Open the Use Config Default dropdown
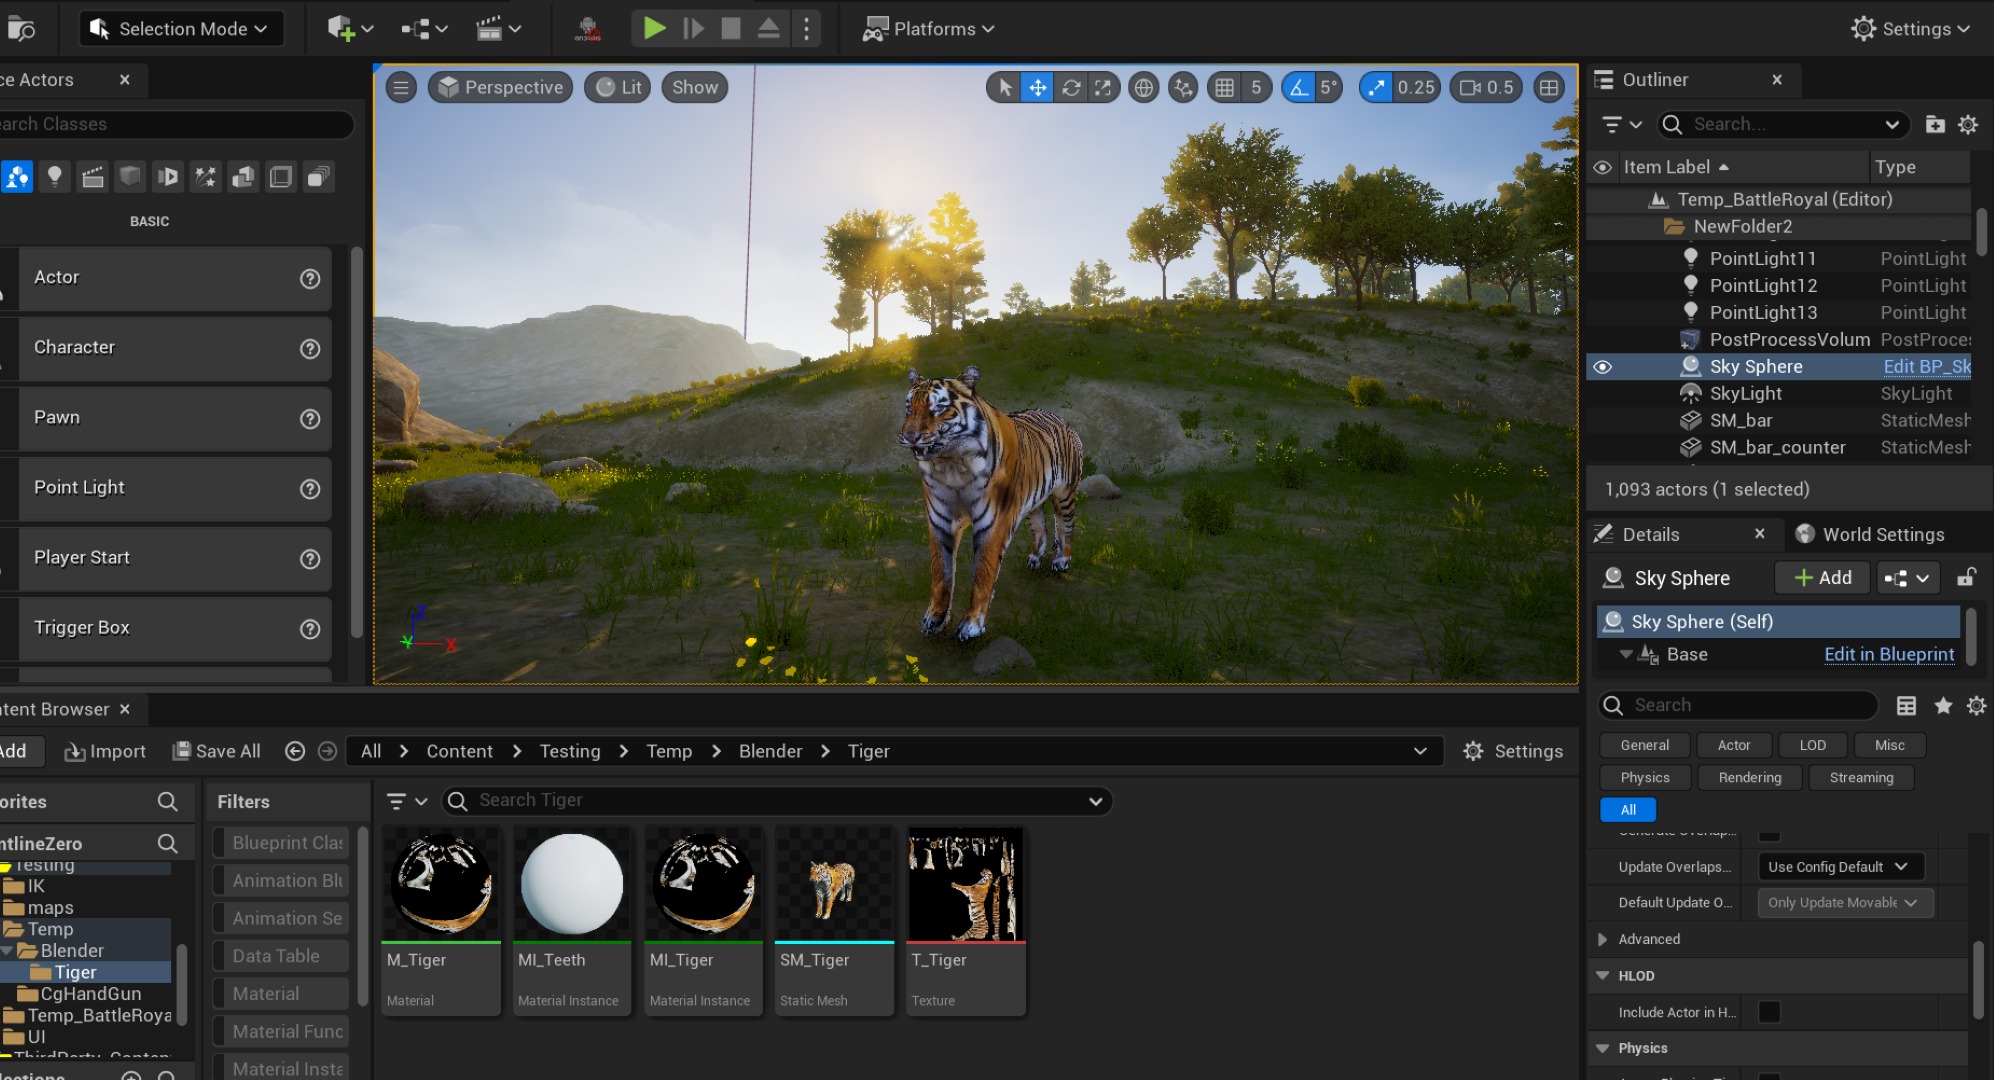 [1838, 867]
